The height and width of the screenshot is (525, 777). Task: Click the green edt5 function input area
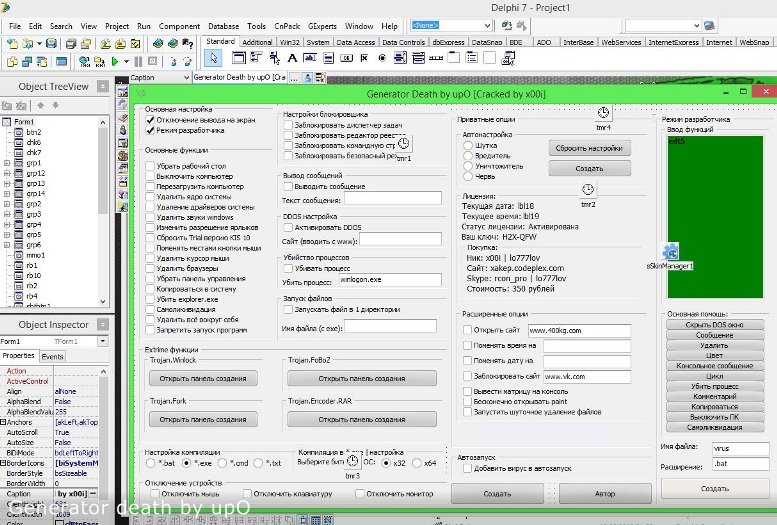pyautogui.click(x=715, y=217)
